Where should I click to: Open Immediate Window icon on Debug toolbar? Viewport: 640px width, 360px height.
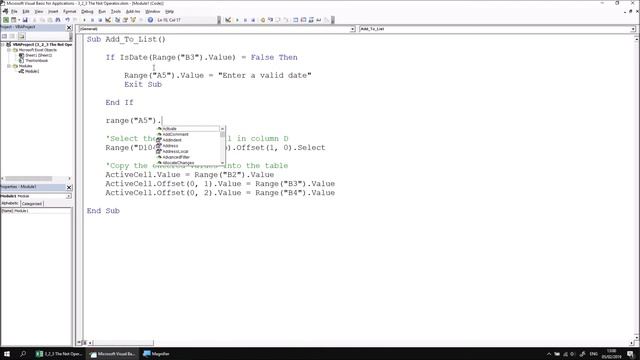tap(303, 20)
